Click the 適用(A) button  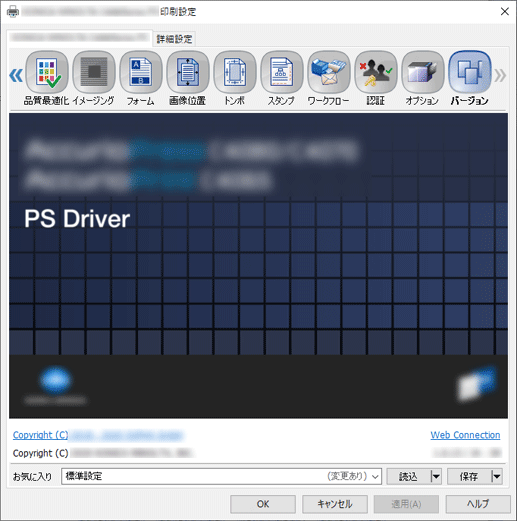pyautogui.click(x=406, y=504)
